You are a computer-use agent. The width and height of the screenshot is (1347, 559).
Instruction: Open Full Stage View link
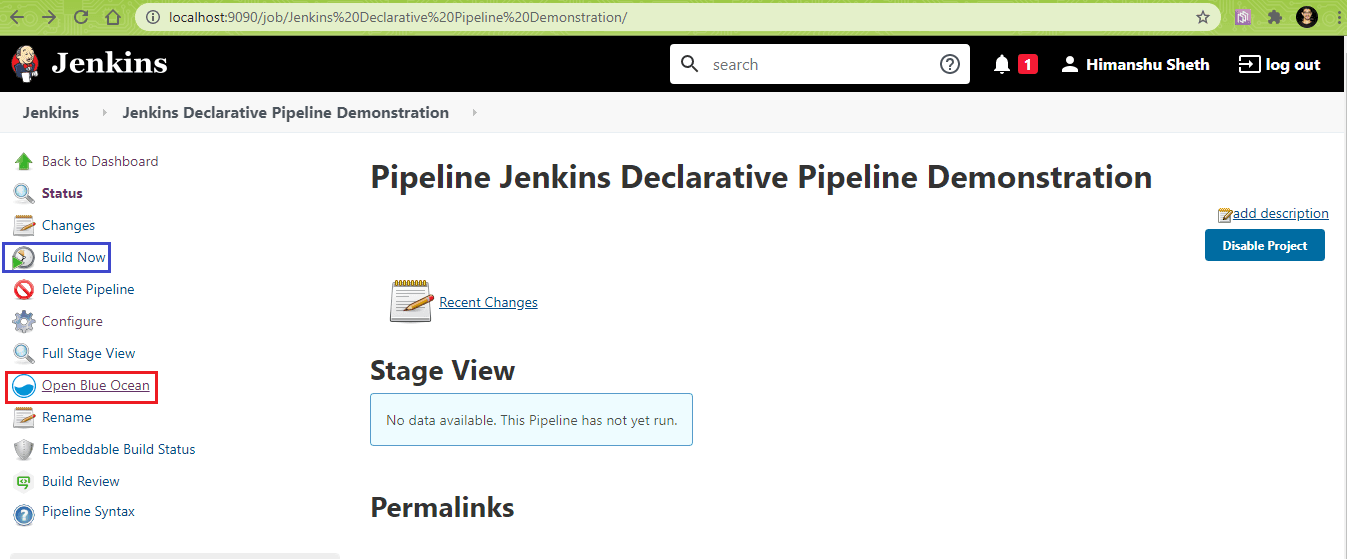[88, 353]
